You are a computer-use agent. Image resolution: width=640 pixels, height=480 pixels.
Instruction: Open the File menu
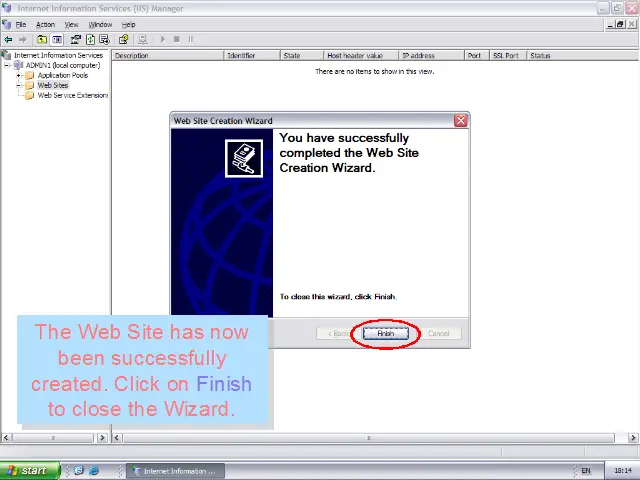click(x=21, y=25)
